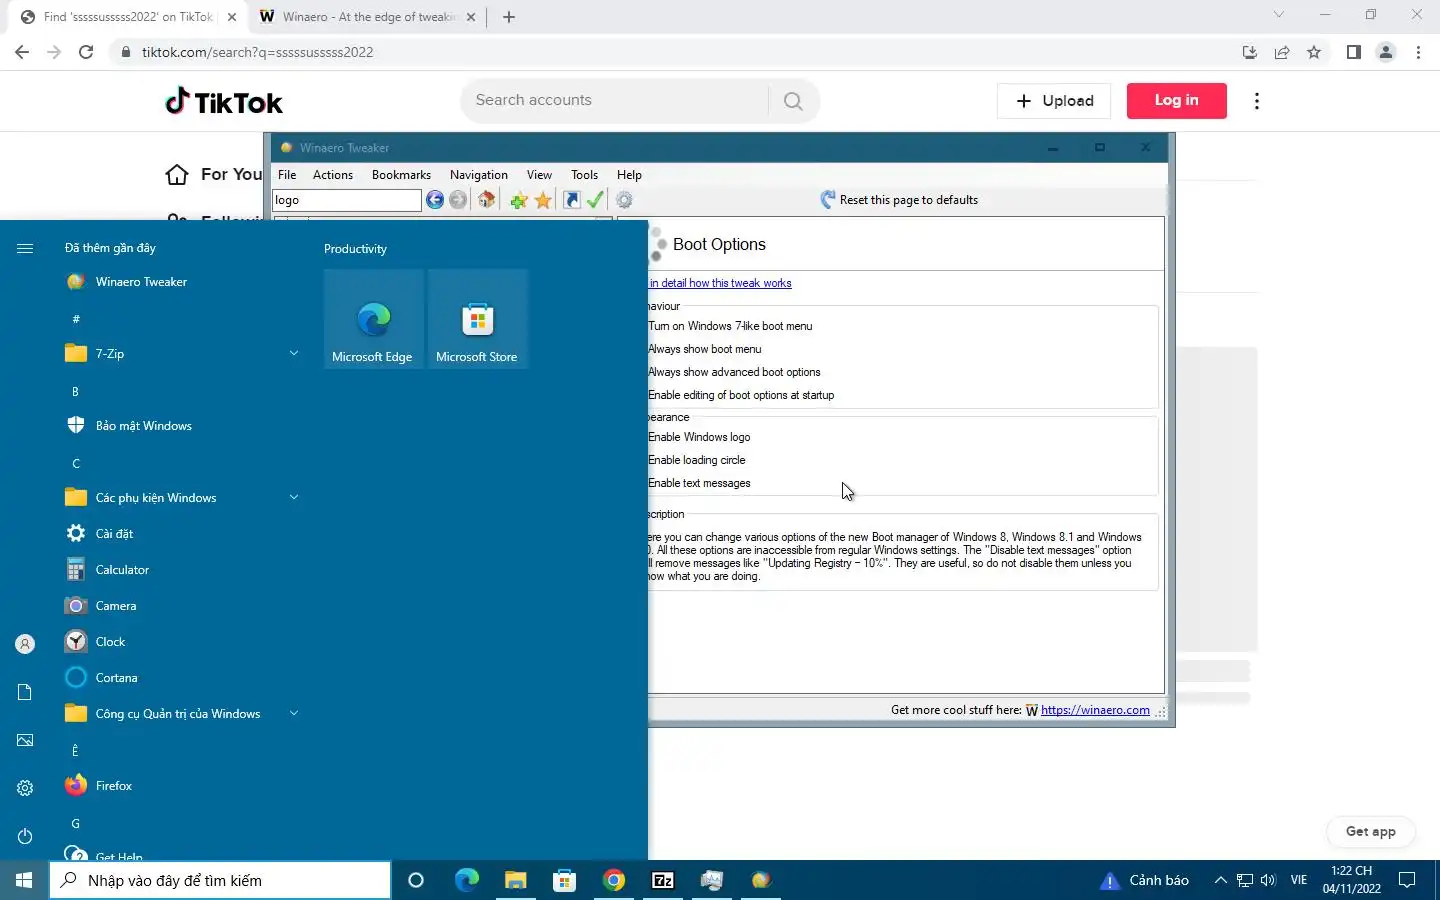This screenshot has height=900, width=1440.
Task: Open Bookmarks menu in Winaero Tweaker
Action: pos(401,175)
